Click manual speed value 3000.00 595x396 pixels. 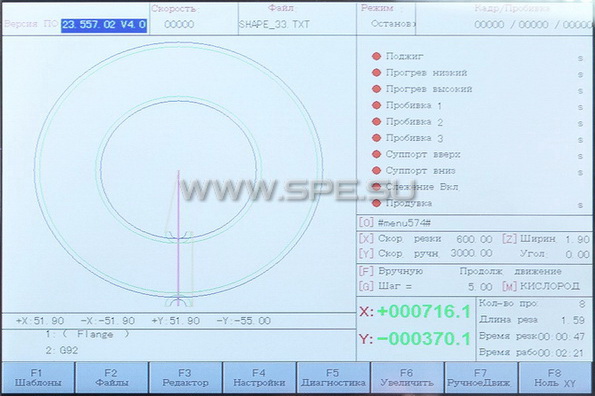pos(471,253)
